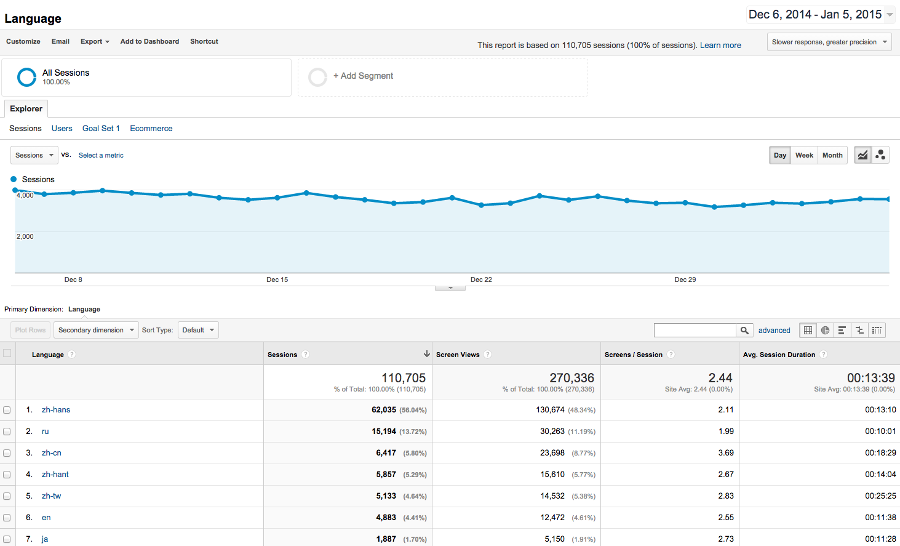The width and height of the screenshot is (900, 546).
Task: Select the data table view icon
Action: point(808,330)
